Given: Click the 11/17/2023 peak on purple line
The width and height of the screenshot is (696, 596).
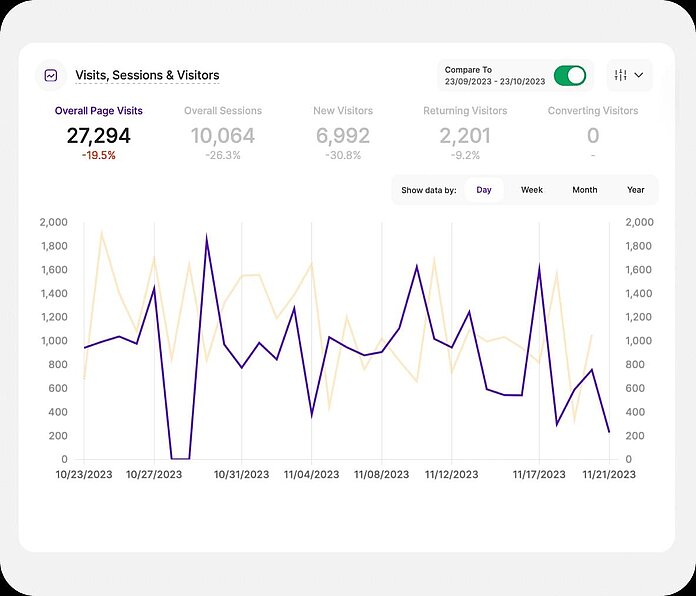Looking at the screenshot, I should (x=539, y=266).
